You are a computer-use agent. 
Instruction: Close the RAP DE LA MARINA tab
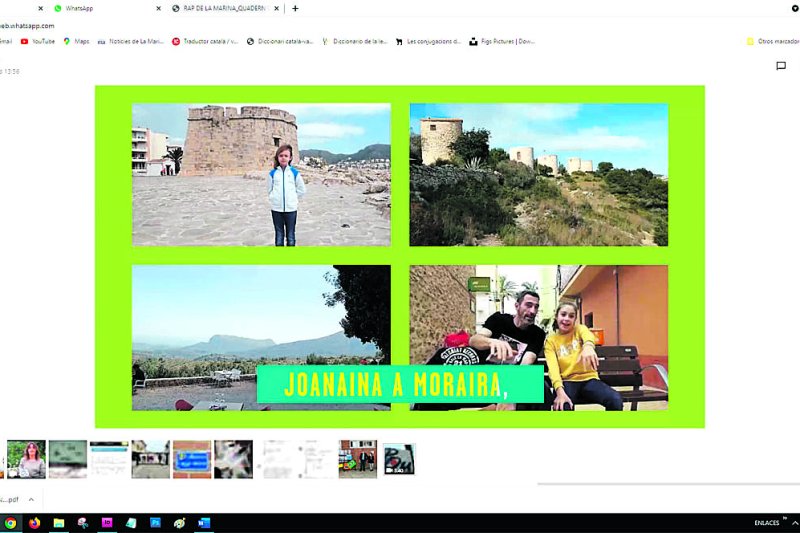276,8
